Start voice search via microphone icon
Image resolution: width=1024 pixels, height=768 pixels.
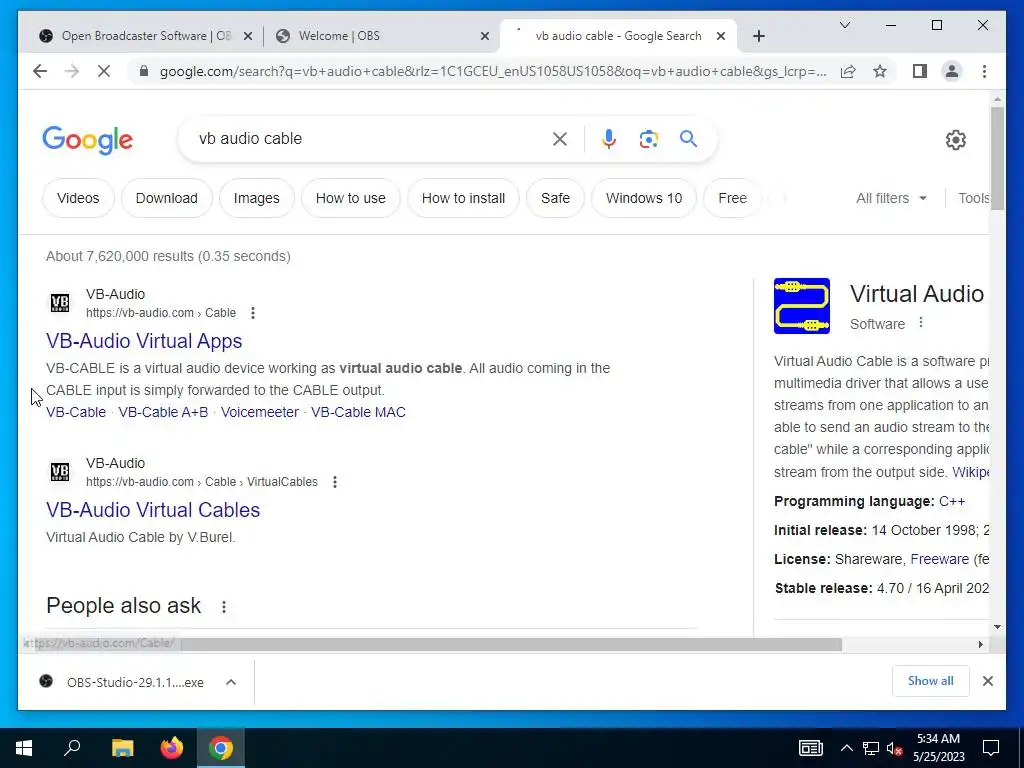click(609, 138)
